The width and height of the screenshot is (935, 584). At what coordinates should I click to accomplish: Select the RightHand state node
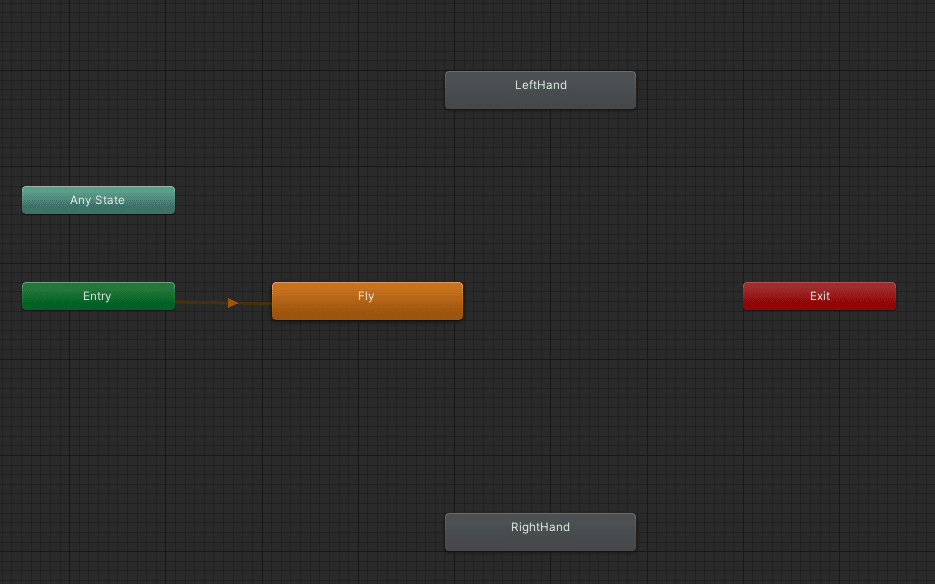coord(540,532)
